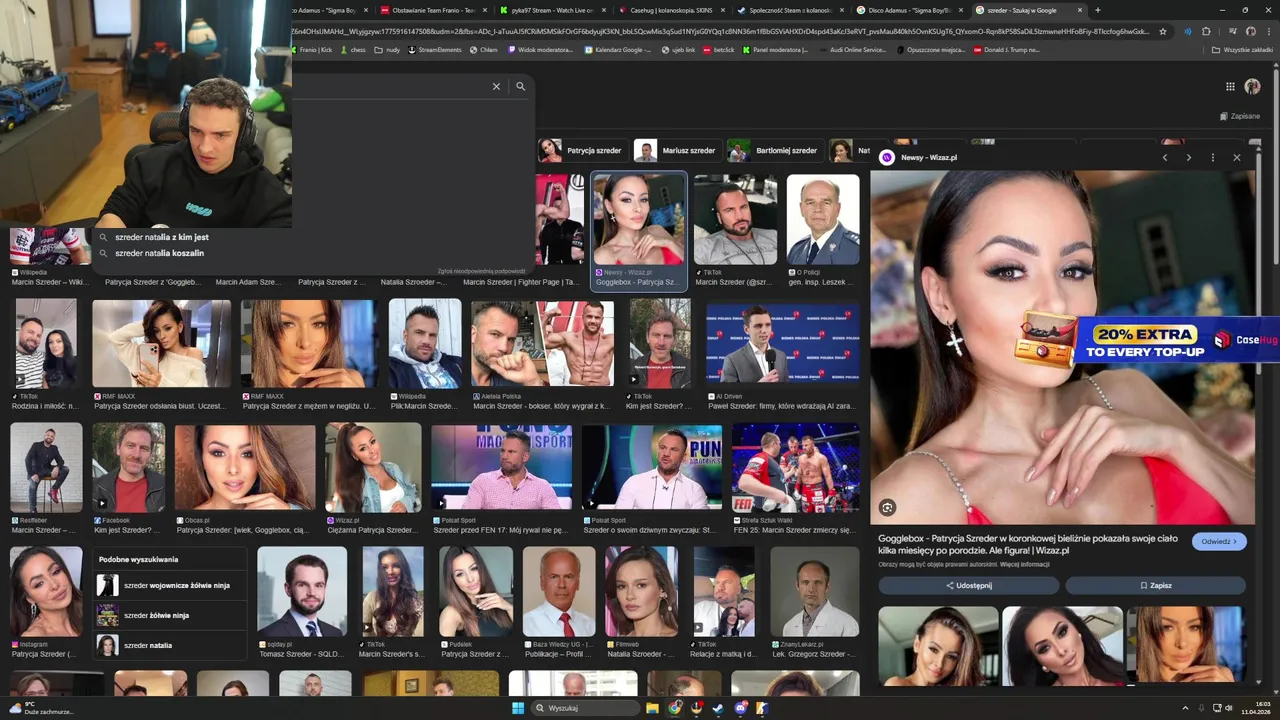Open the three-dot menu in preview panel

tap(1213, 158)
